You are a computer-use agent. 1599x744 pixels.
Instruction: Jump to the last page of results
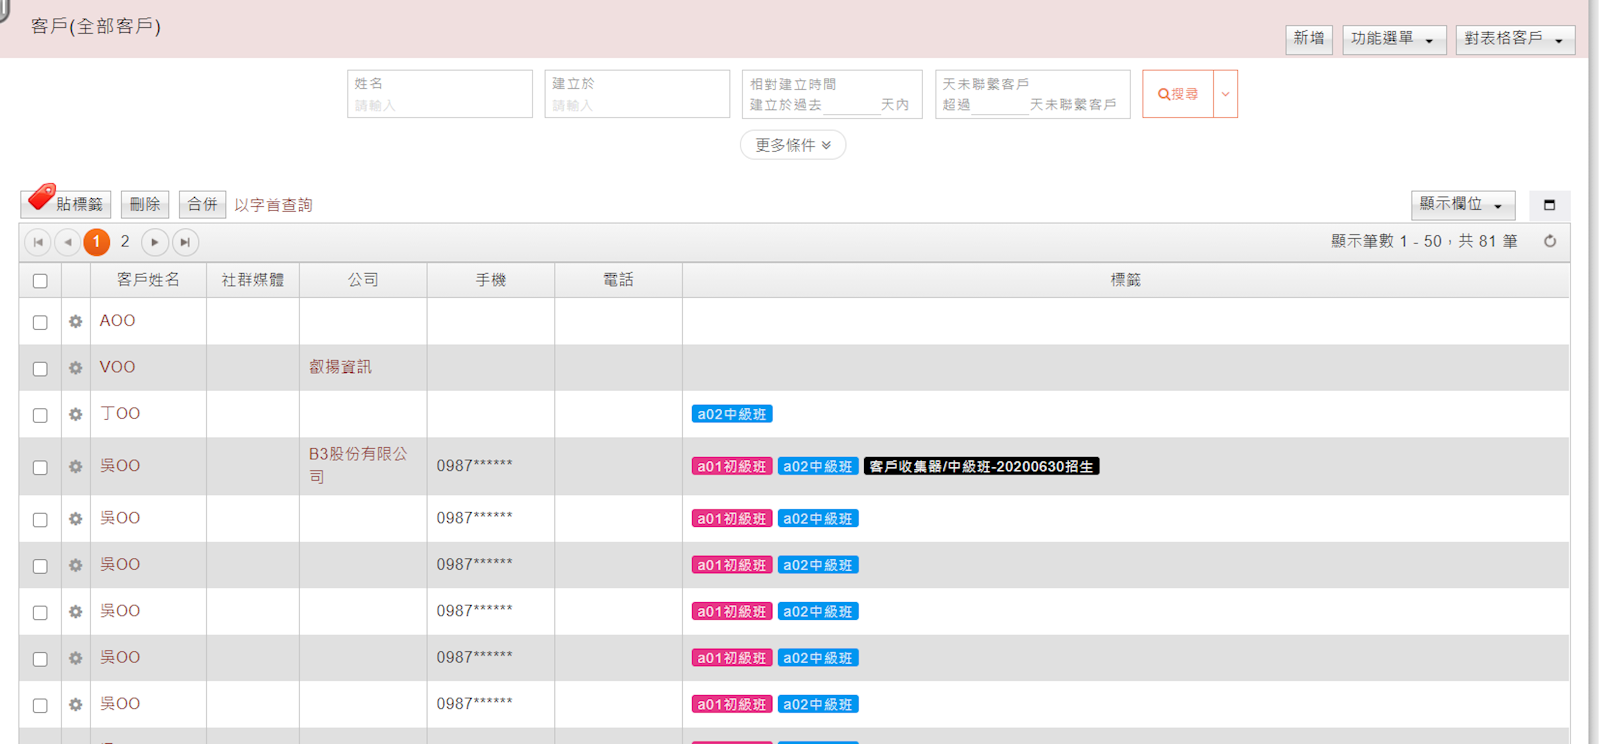click(185, 242)
